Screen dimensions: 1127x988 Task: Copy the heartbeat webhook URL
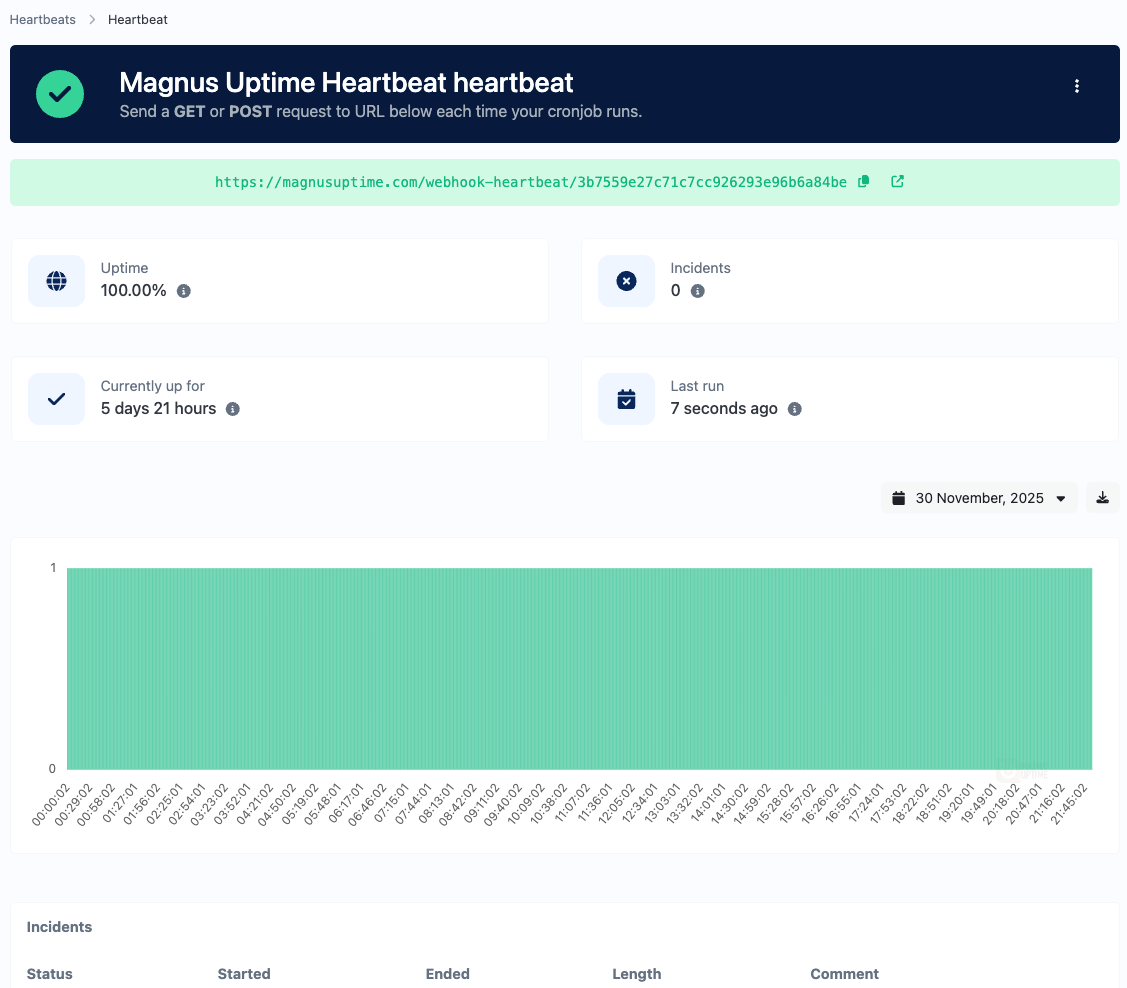[864, 182]
